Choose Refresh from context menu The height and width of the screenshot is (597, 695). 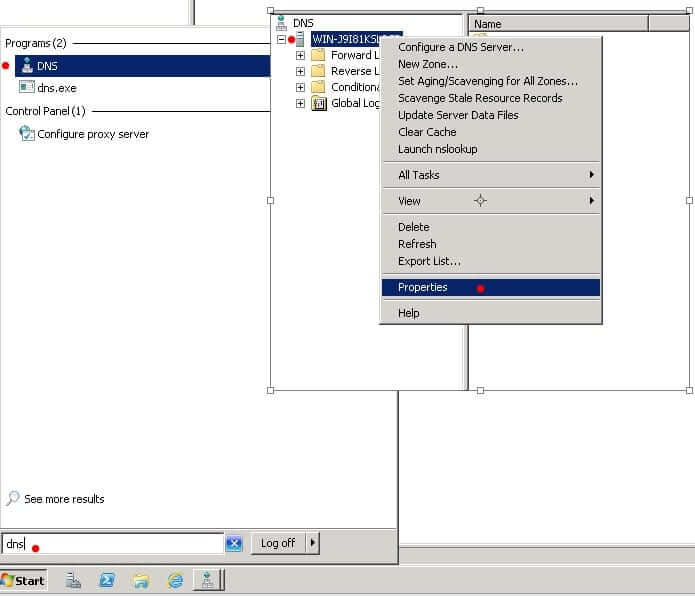click(x=491, y=244)
